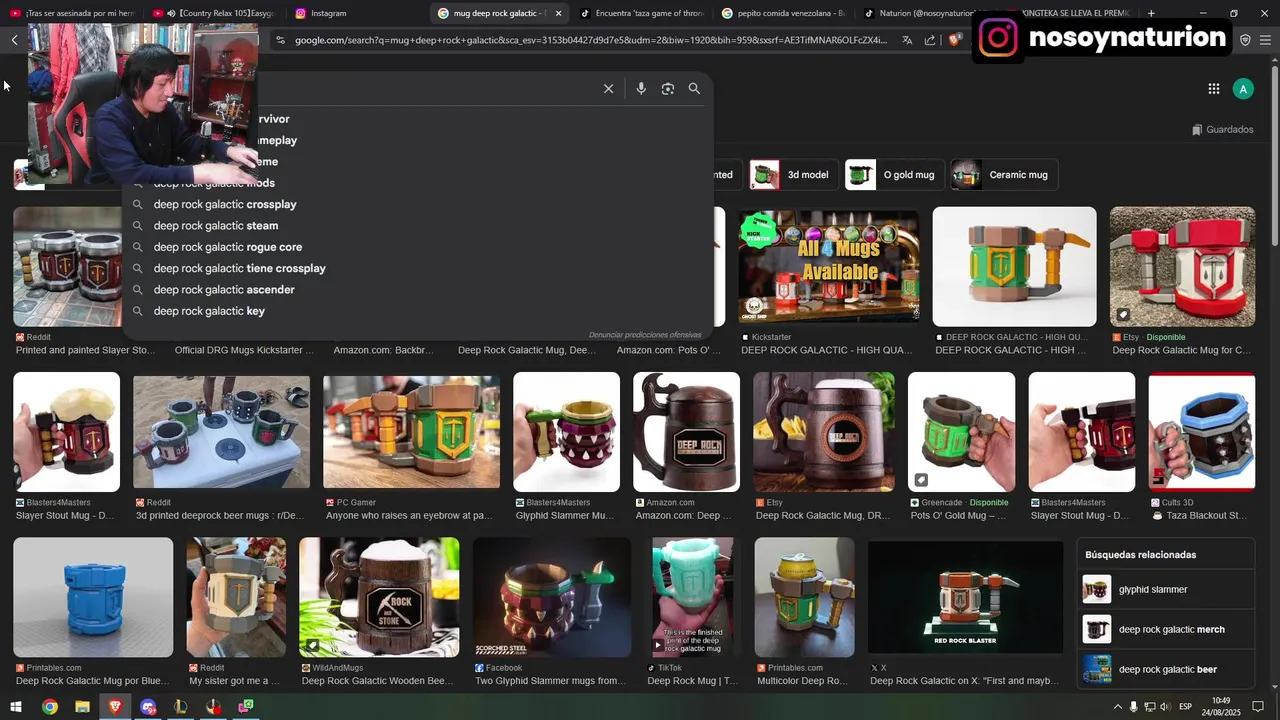The width and height of the screenshot is (1280, 720).
Task: Choose suggestion deep rock galactic tiene crossplay
Action: (x=417, y=268)
